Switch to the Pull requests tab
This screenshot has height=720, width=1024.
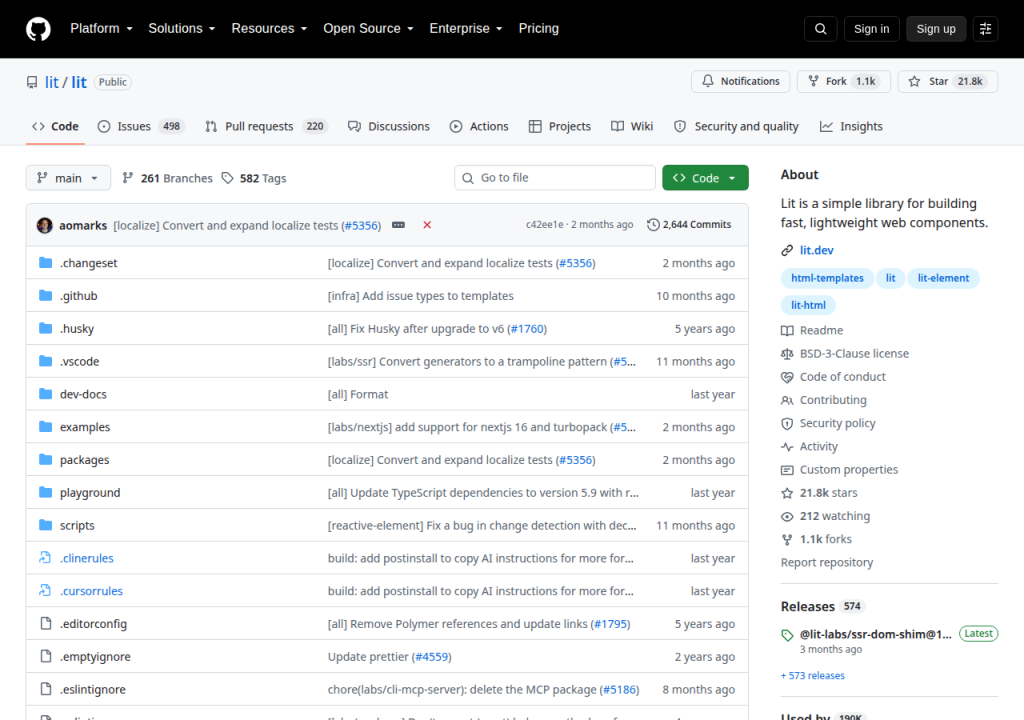(266, 126)
